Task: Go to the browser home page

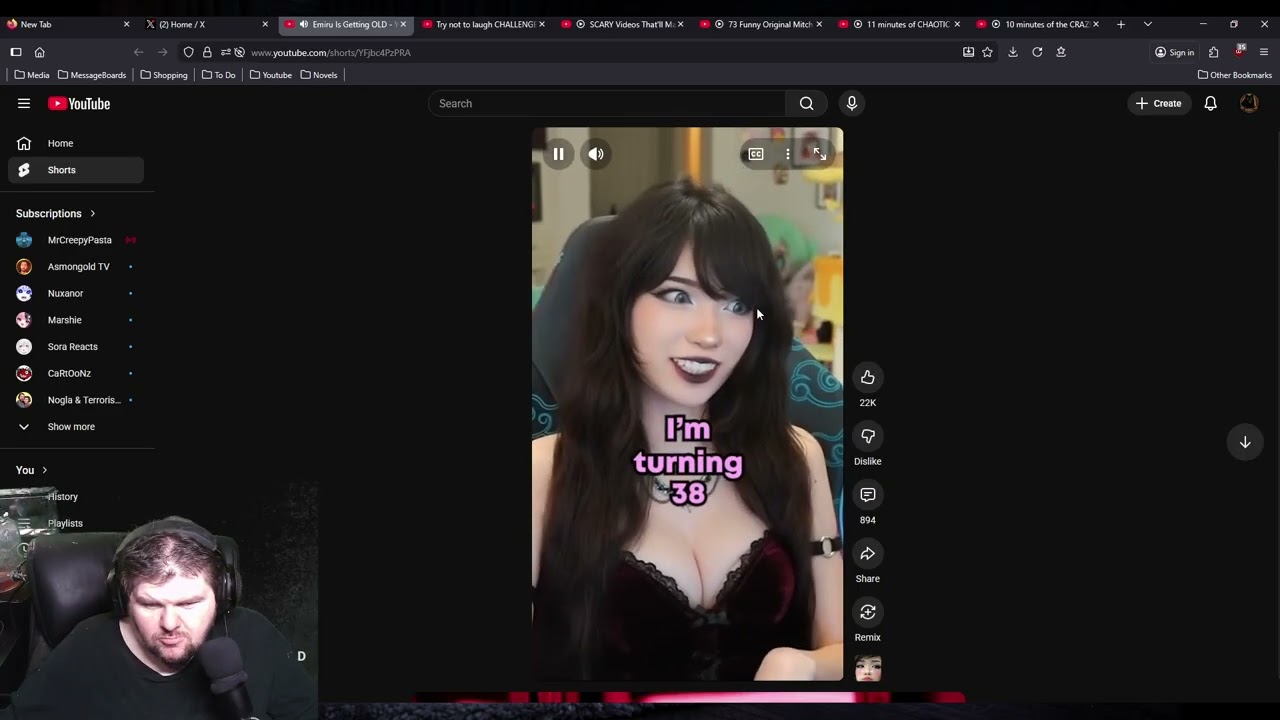Action: (40, 52)
